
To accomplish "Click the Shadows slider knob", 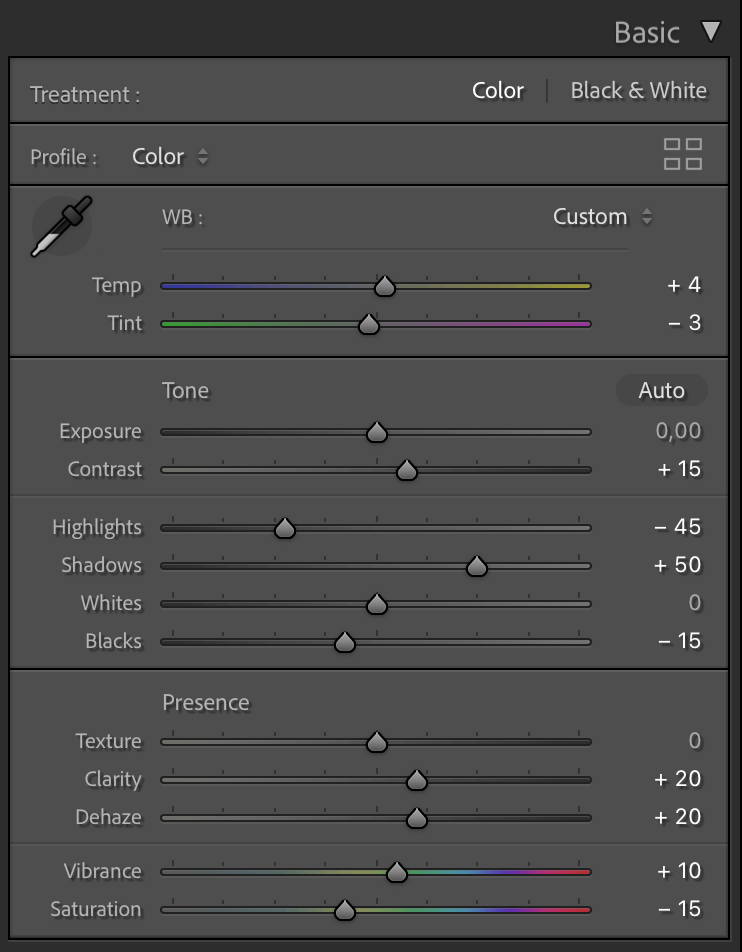I will (477, 566).
